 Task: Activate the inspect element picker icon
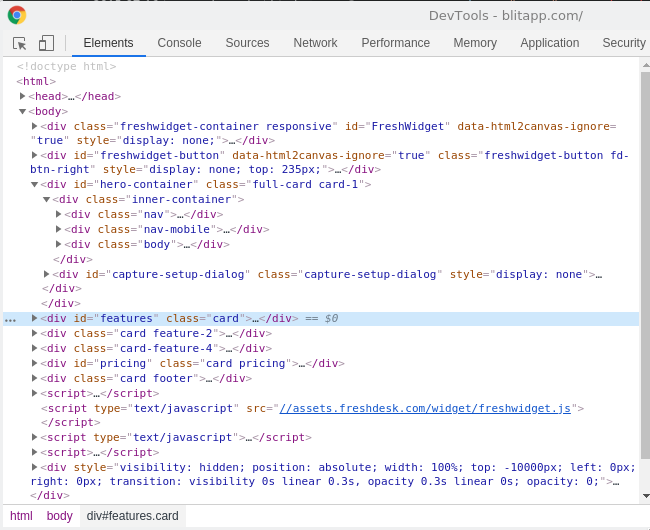click(x=20, y=43)
